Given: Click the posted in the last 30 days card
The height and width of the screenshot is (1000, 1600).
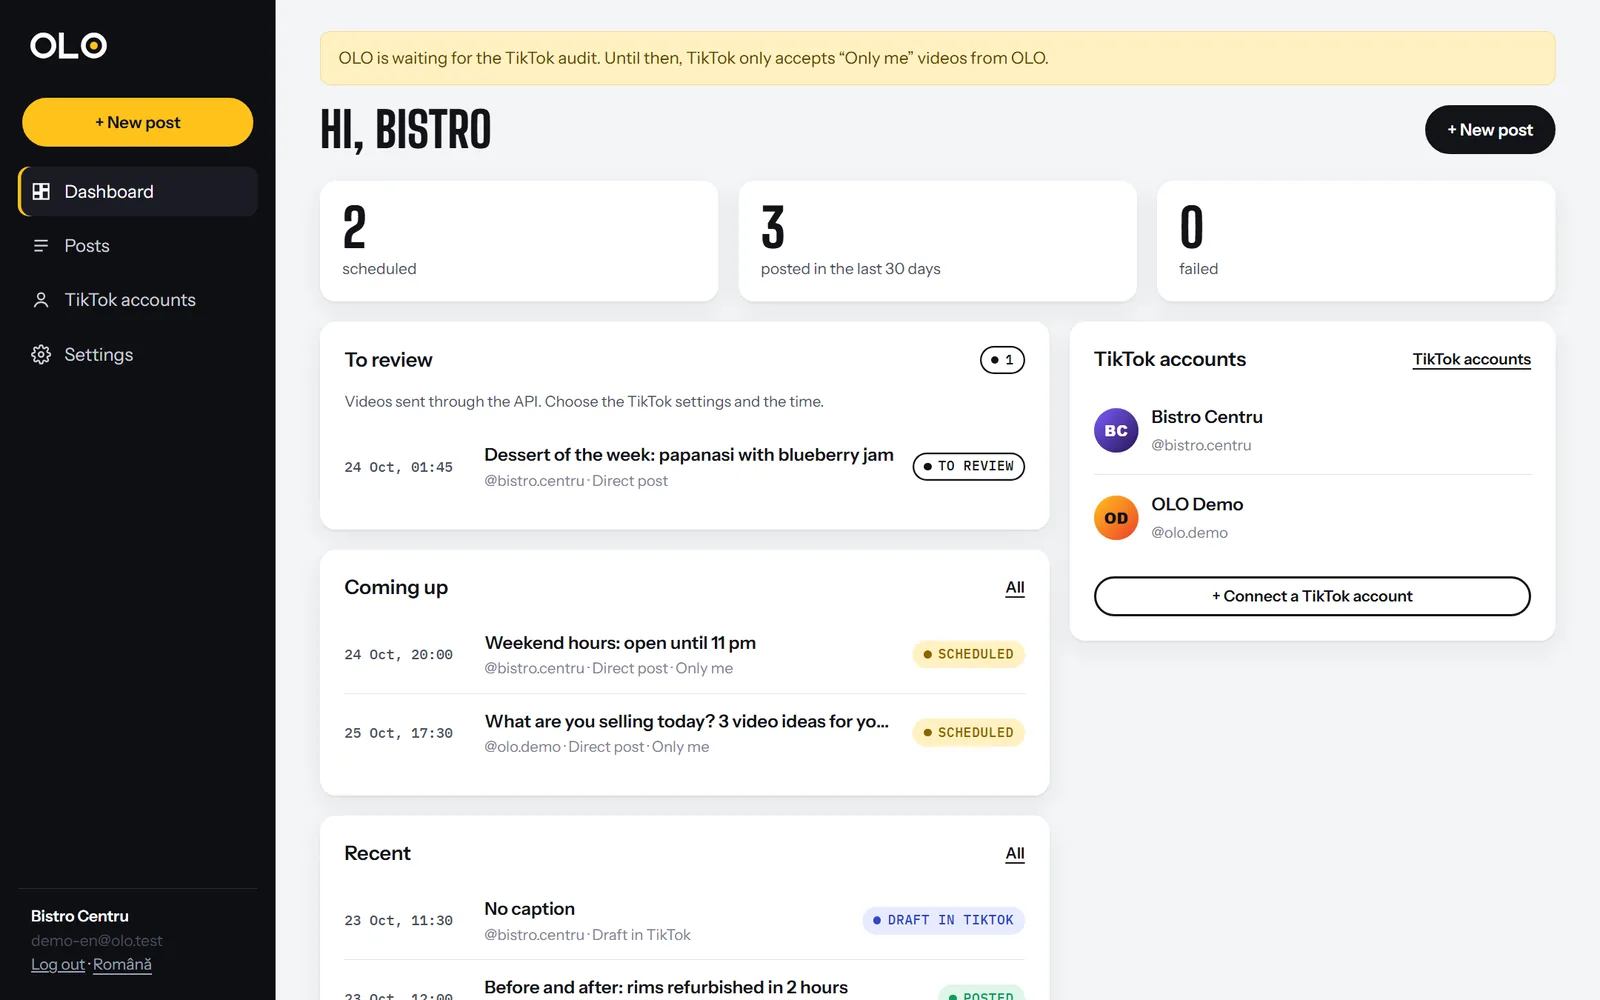Looking at the screenshot, I should [x=937, y=241].
